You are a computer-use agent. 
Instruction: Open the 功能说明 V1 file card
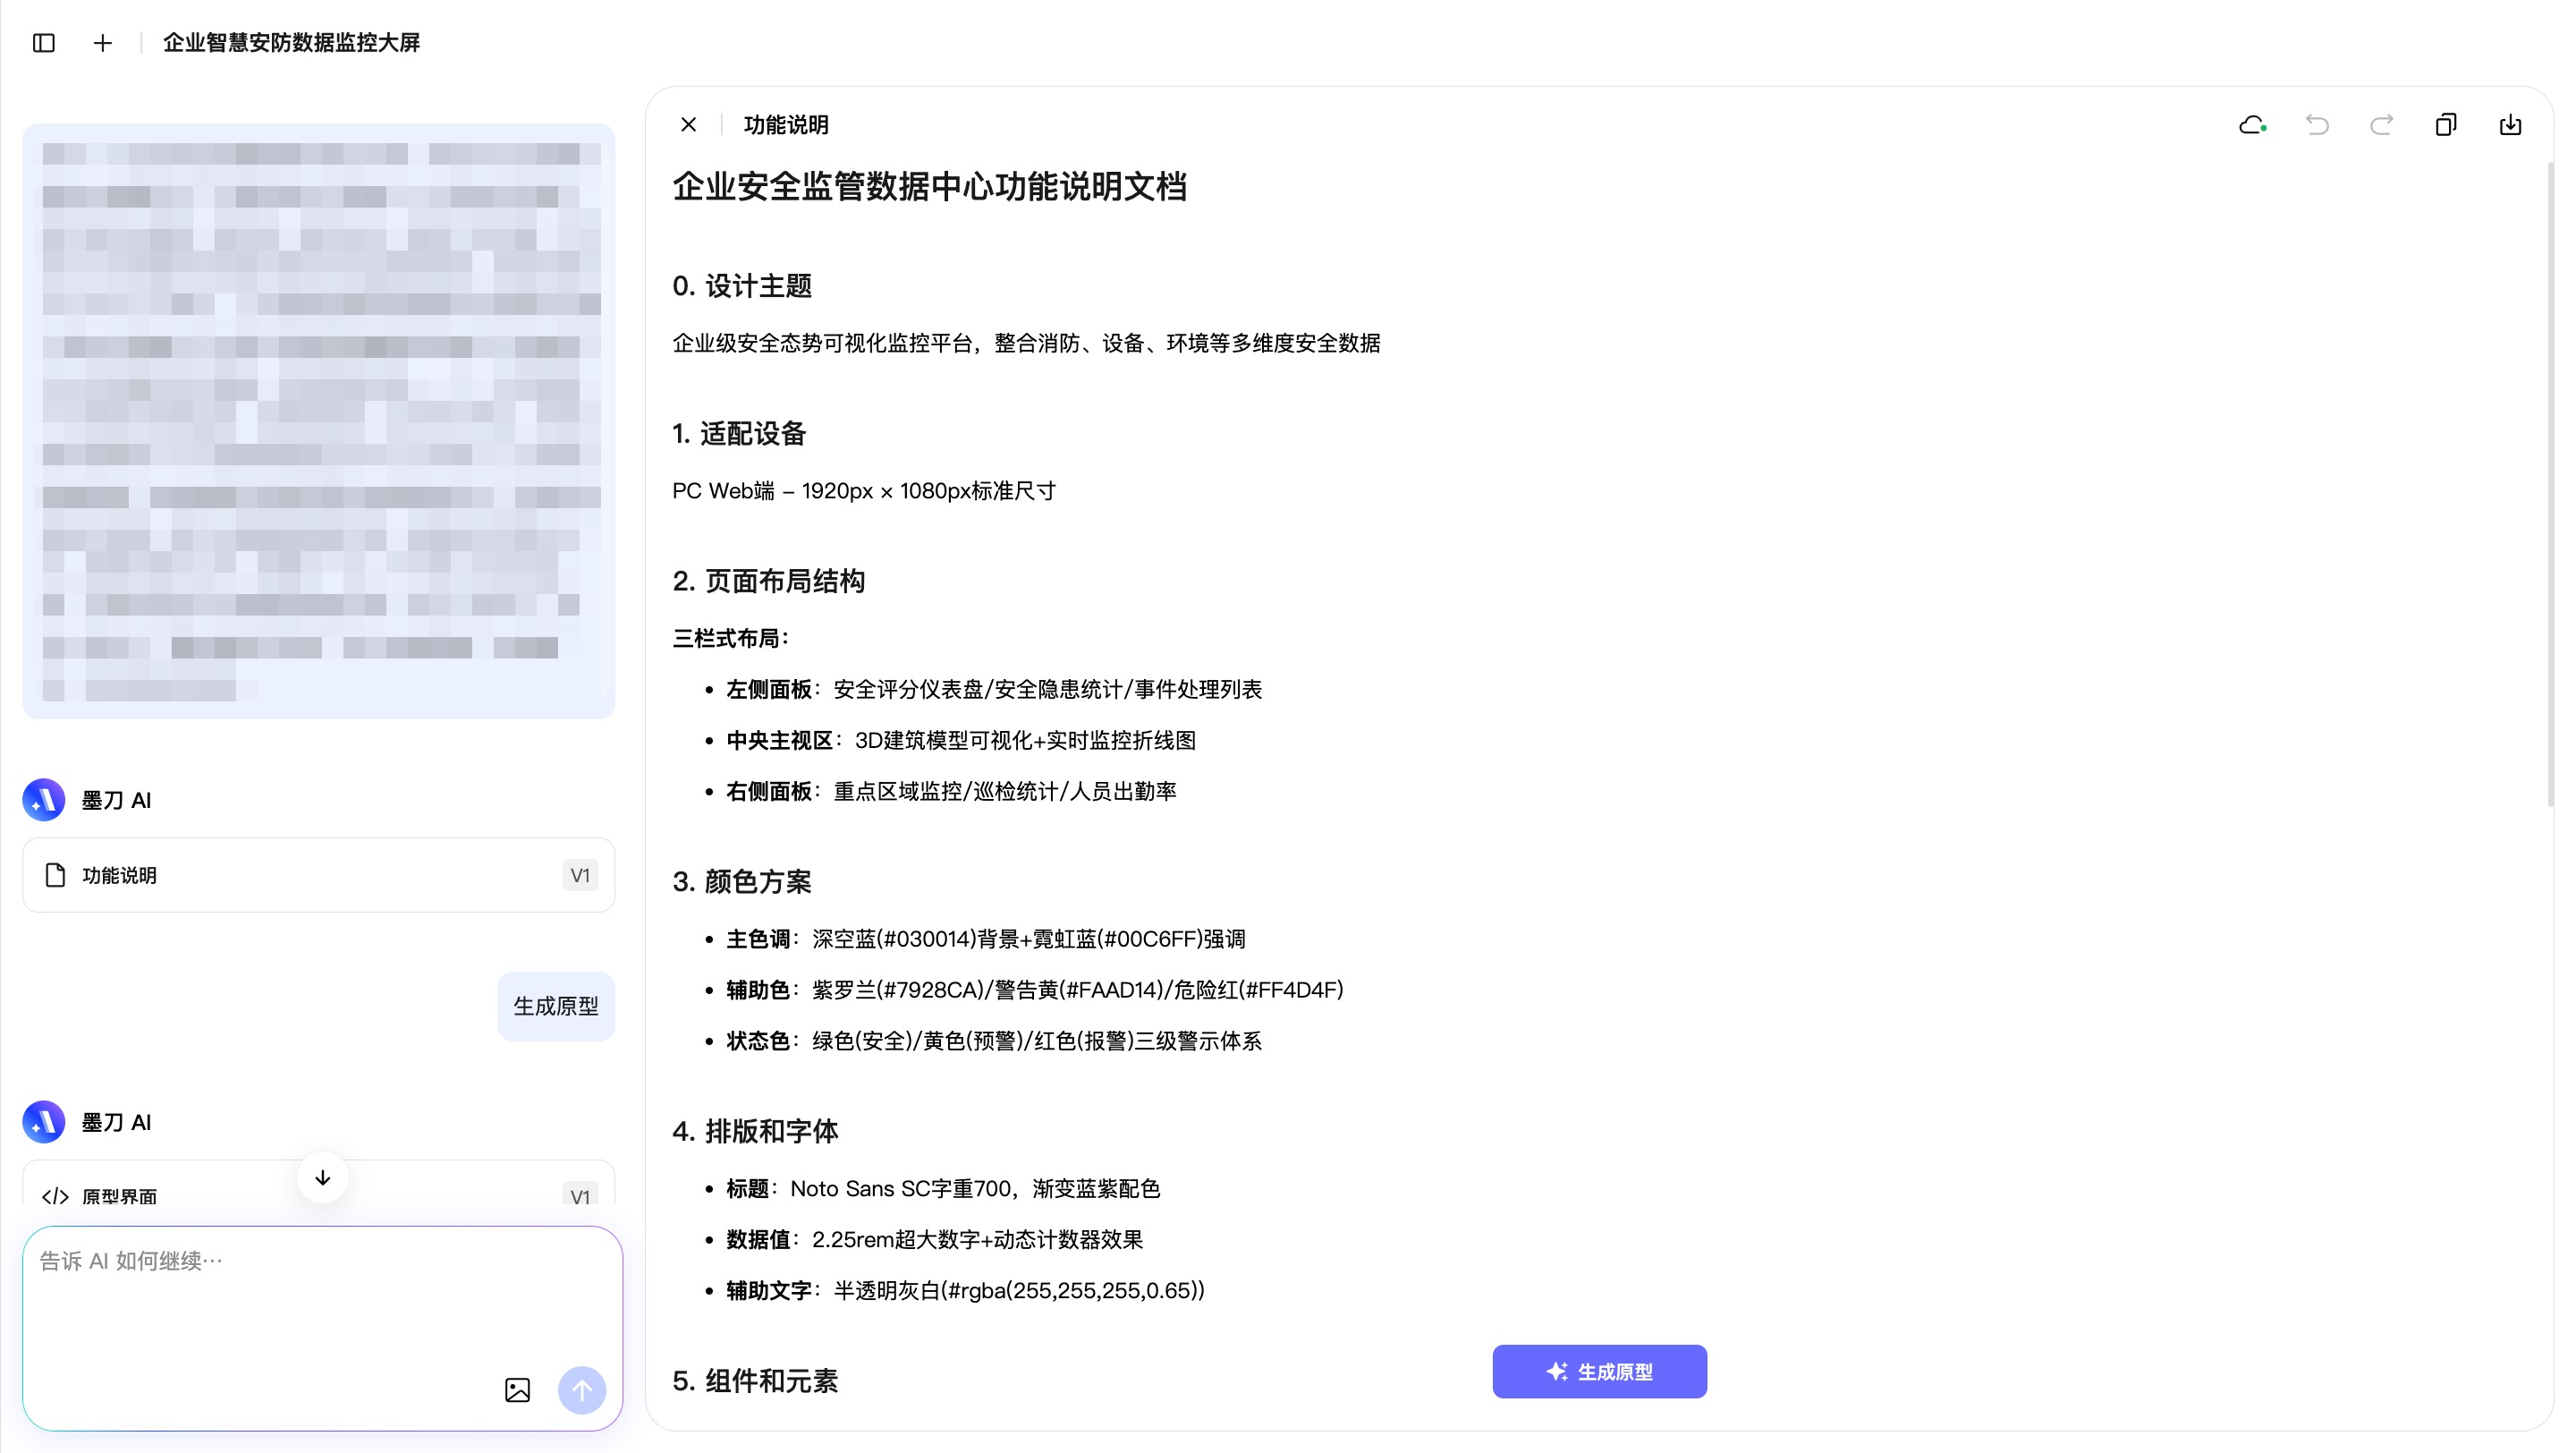[x=318, y=875]
